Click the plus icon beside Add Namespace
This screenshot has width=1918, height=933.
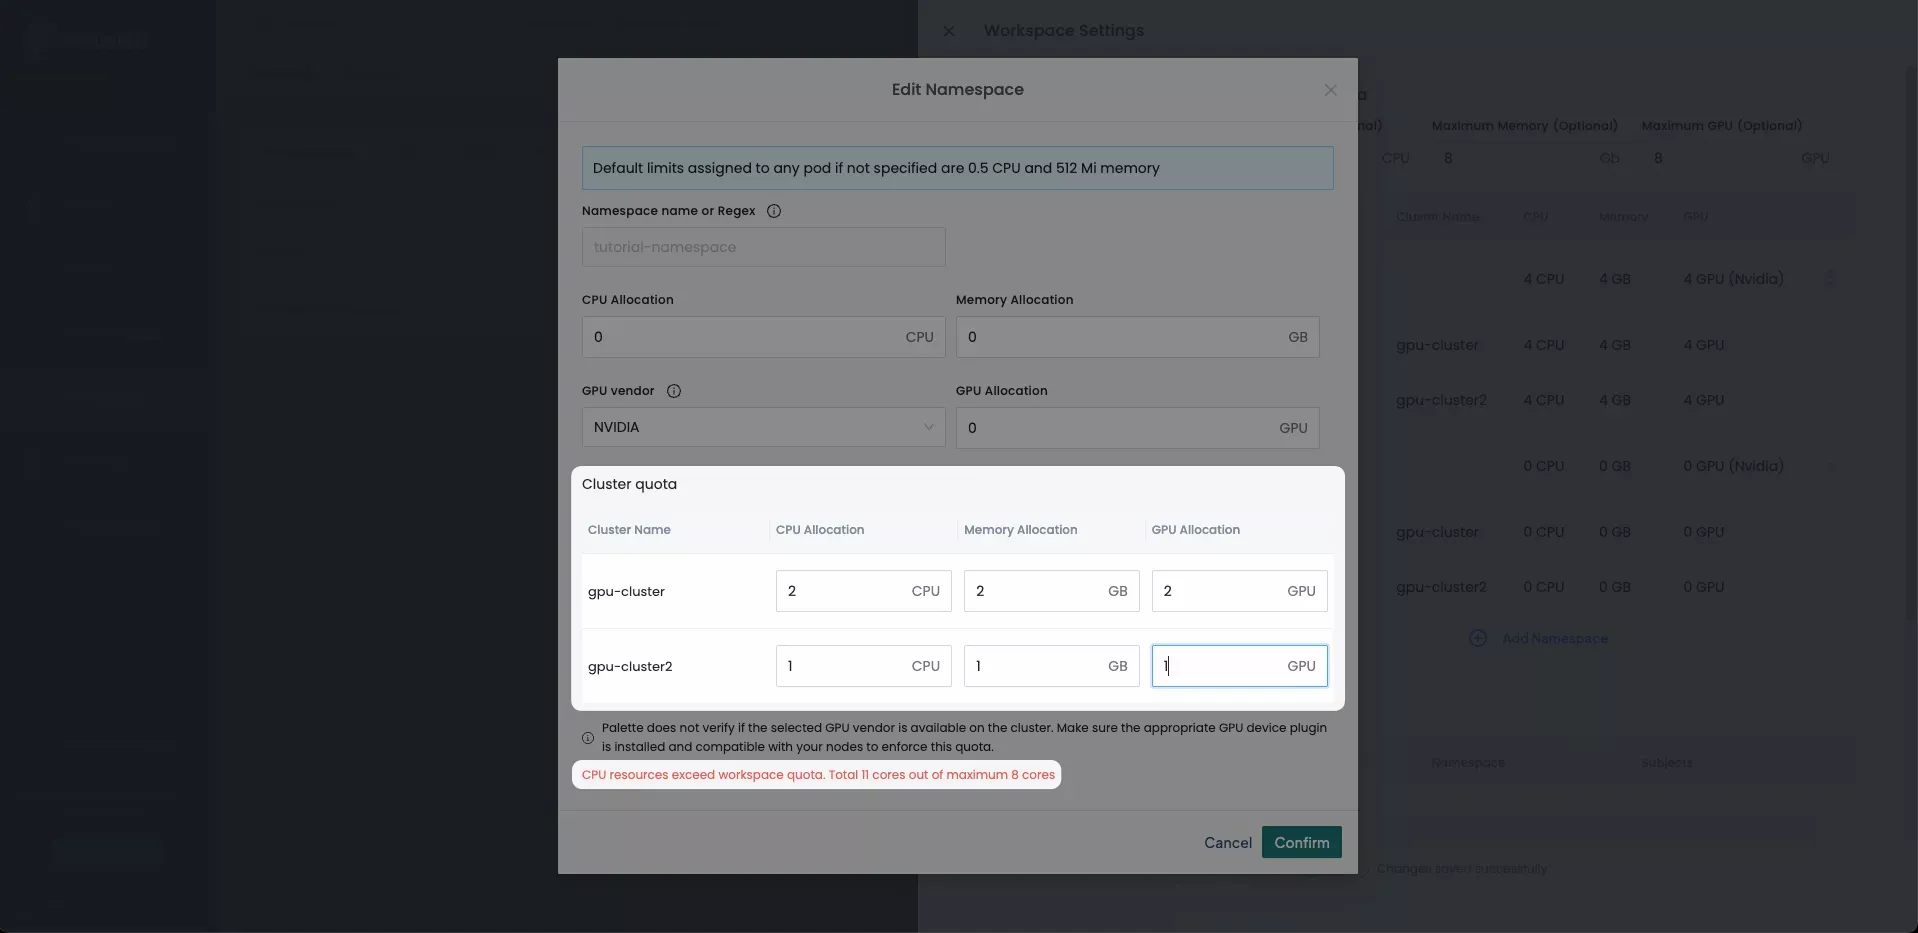(x=1479, y=638)
